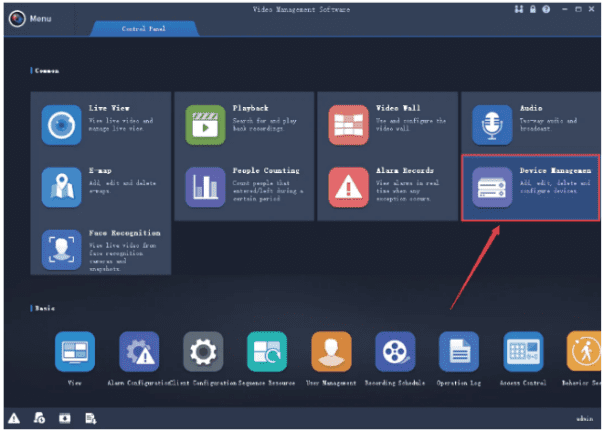
Task: Open User Management icon
Action: [331, 353]
